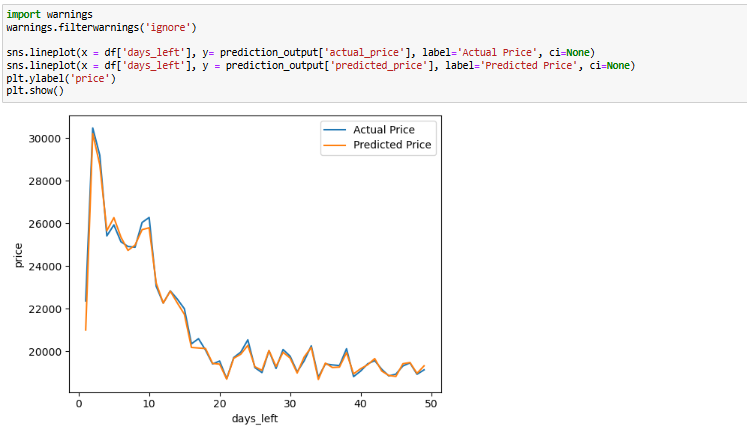Select the 'Predicted Price' legend label
Screen dimensions: 747x437
pos(392,145)
